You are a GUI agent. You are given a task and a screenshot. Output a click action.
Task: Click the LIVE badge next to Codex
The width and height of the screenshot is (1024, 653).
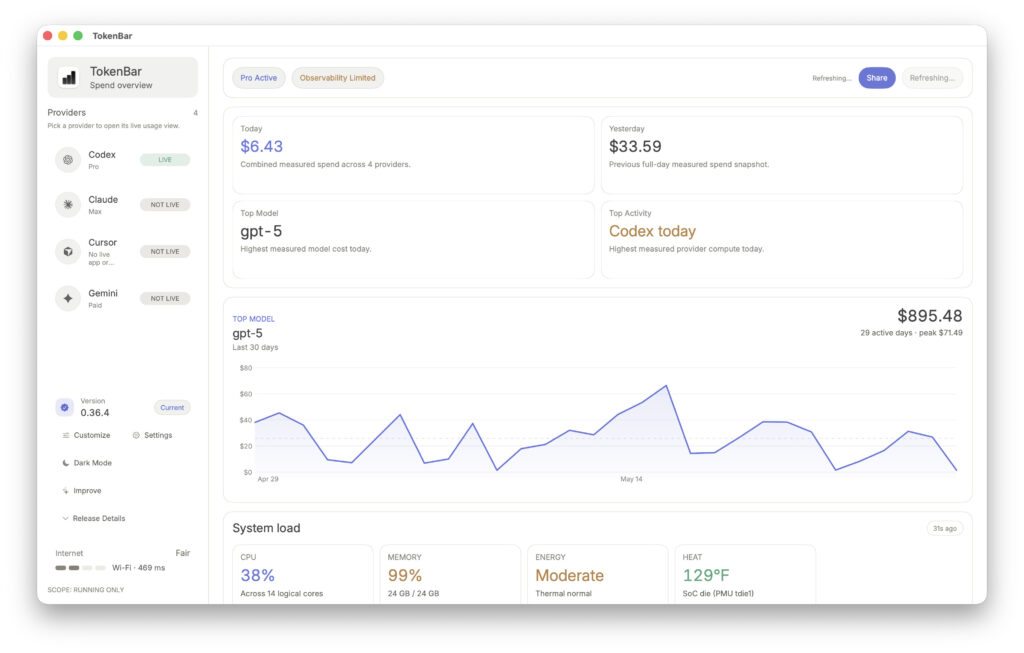click(165, 160)
